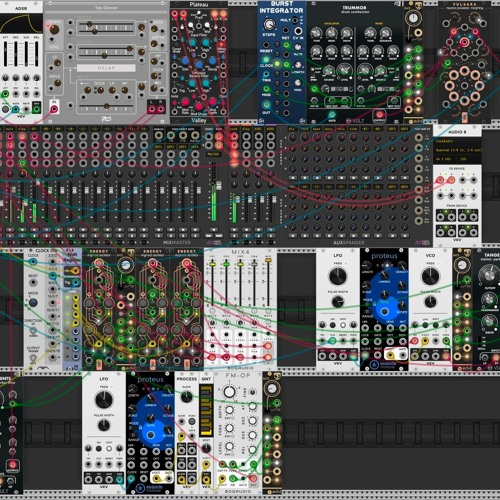Click the ADSR ENV output jack
Image resolution: width=500 pixels, height=500 pixels.
pos(36,108)
